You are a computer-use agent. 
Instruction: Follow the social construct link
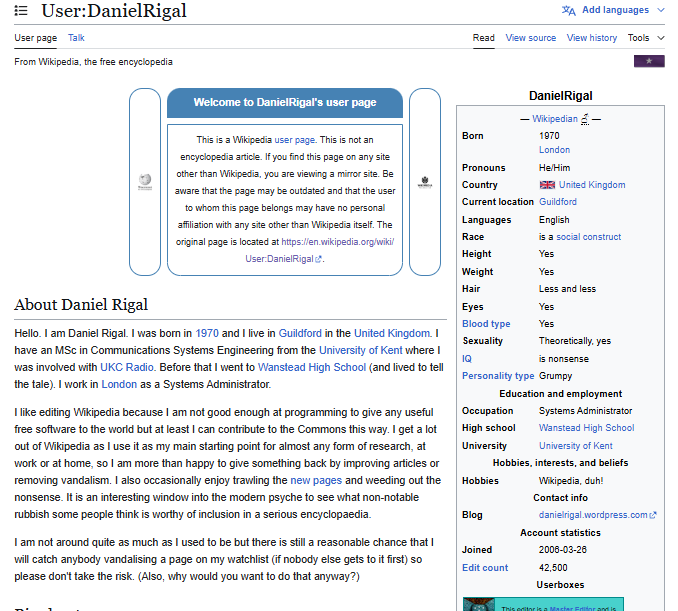pos(588,237)
